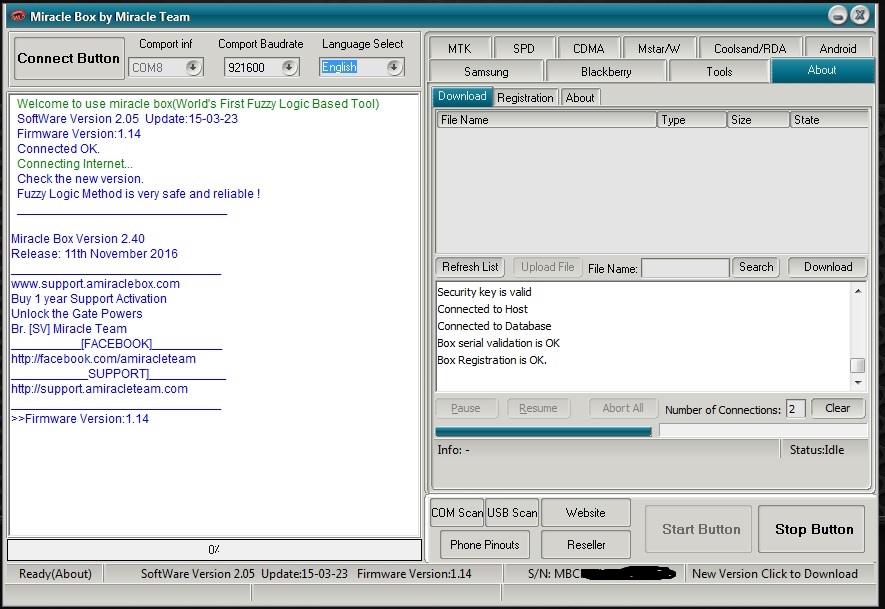This screenshot has height=609, width=885.
Task: Close the Miracle Box window
Action: [860, 15]
